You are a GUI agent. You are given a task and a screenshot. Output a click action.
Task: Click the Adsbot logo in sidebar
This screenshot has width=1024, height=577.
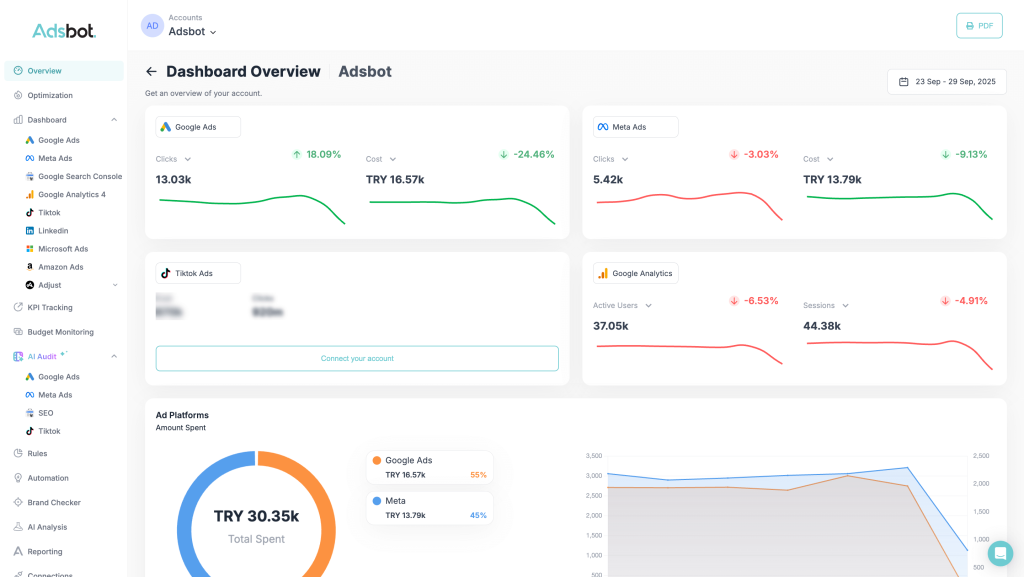click(x=64, y=31)
